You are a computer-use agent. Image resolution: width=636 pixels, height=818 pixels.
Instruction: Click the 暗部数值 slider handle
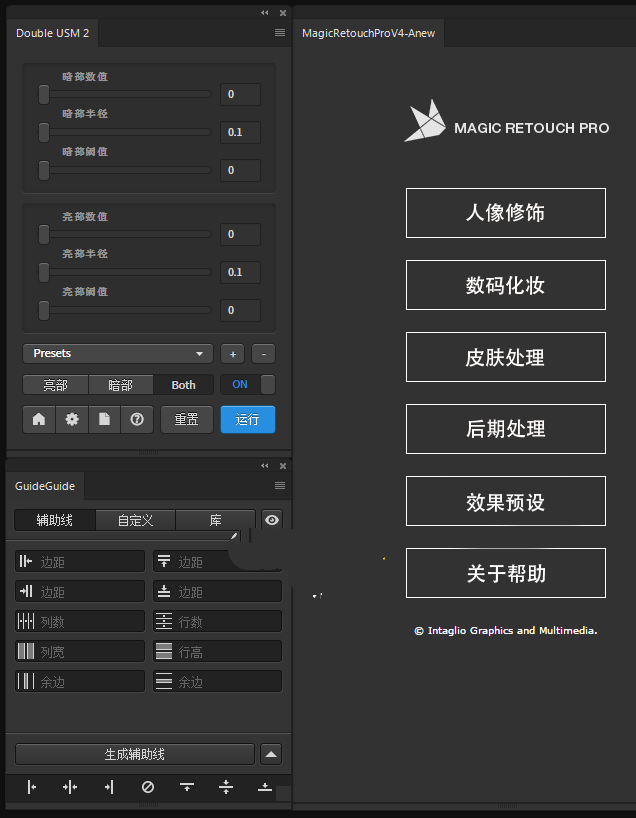(44, 94)
